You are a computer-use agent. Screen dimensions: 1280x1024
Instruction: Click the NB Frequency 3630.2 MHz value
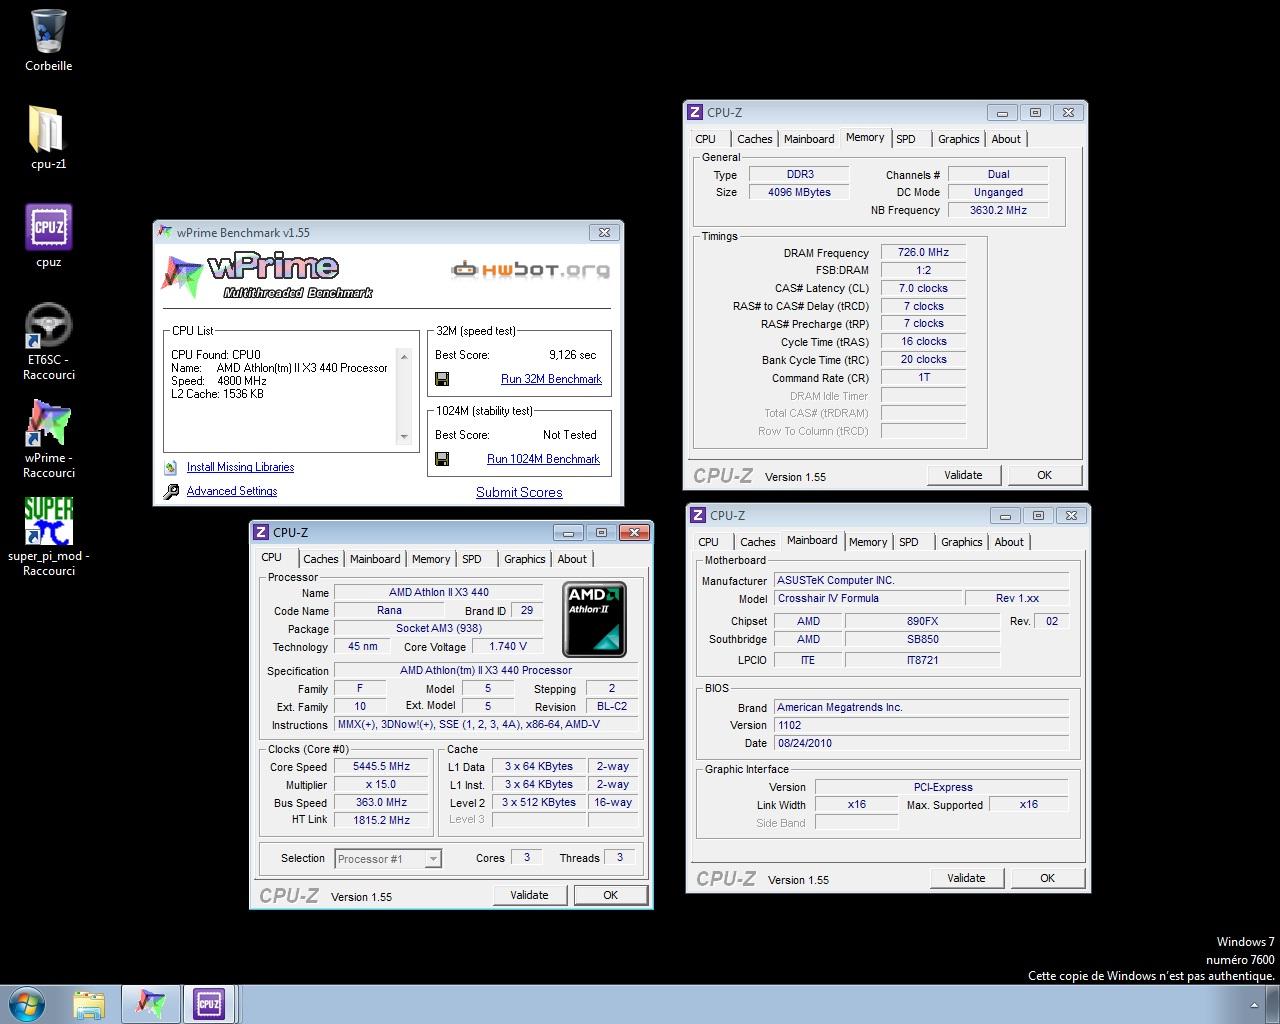click(x=998, y=210)
